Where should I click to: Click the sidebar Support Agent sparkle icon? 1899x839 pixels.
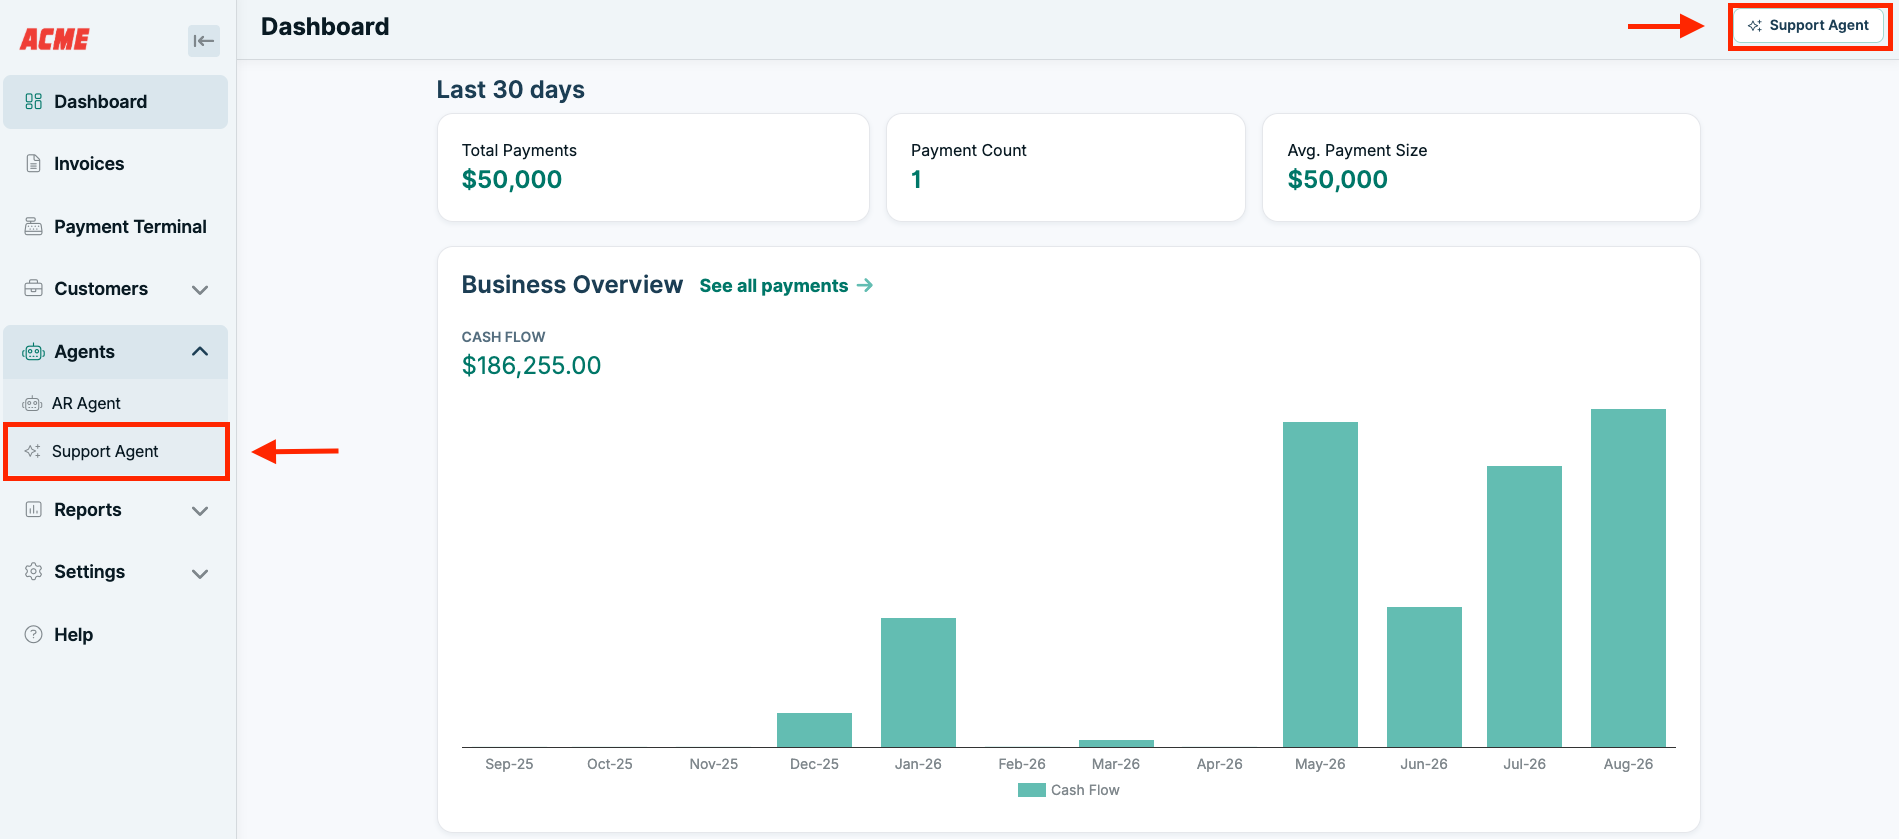[33, 451]
